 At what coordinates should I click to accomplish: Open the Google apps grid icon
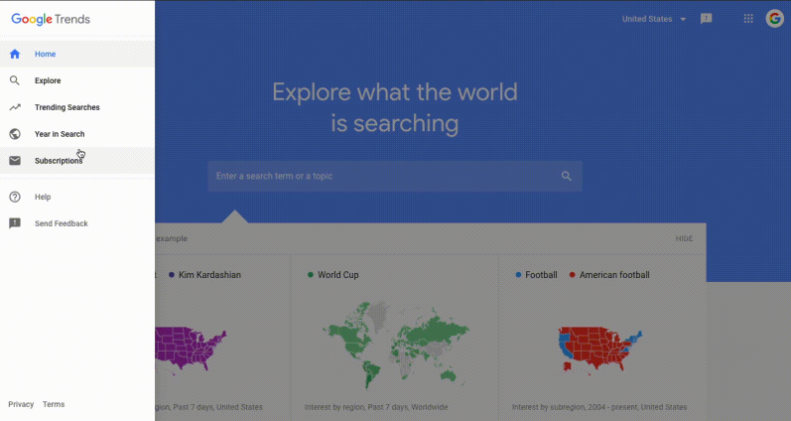pyautogui.click(x=748, y=19)
